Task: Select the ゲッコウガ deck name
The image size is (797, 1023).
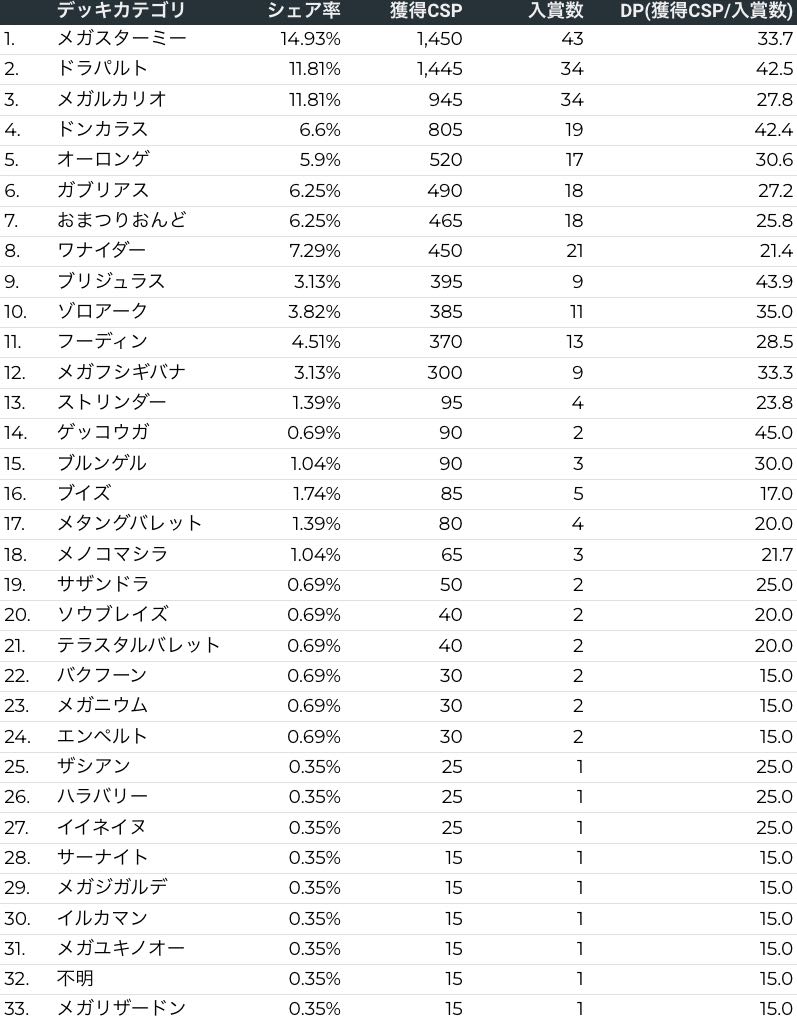Action: point(102,432)
